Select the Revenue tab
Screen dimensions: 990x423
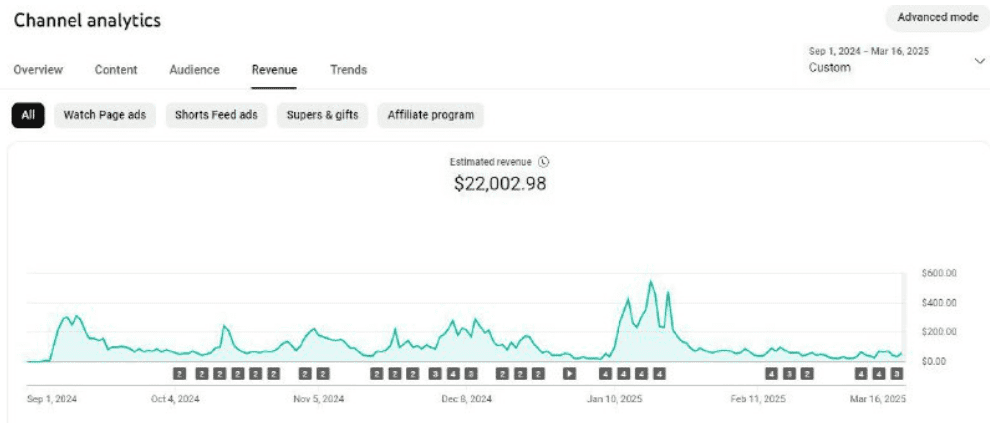274,70
